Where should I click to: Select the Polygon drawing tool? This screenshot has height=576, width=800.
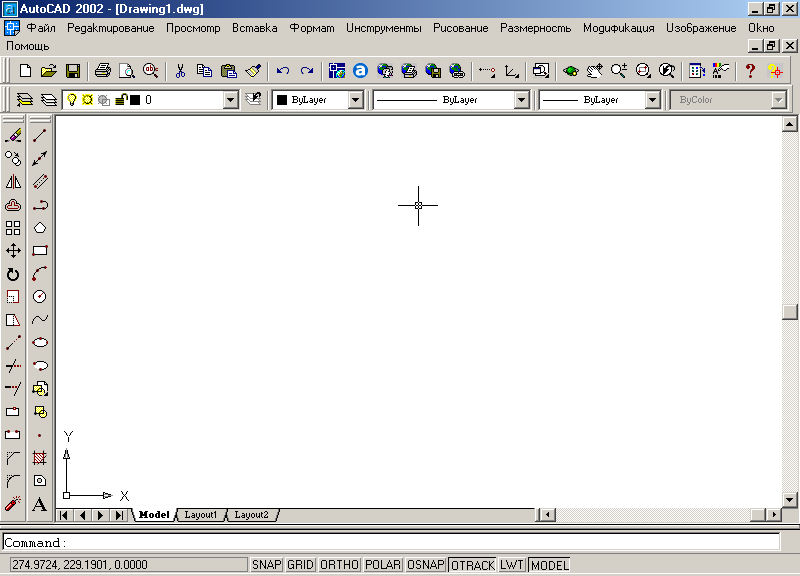pyautogui.click(x=40, y=228)
